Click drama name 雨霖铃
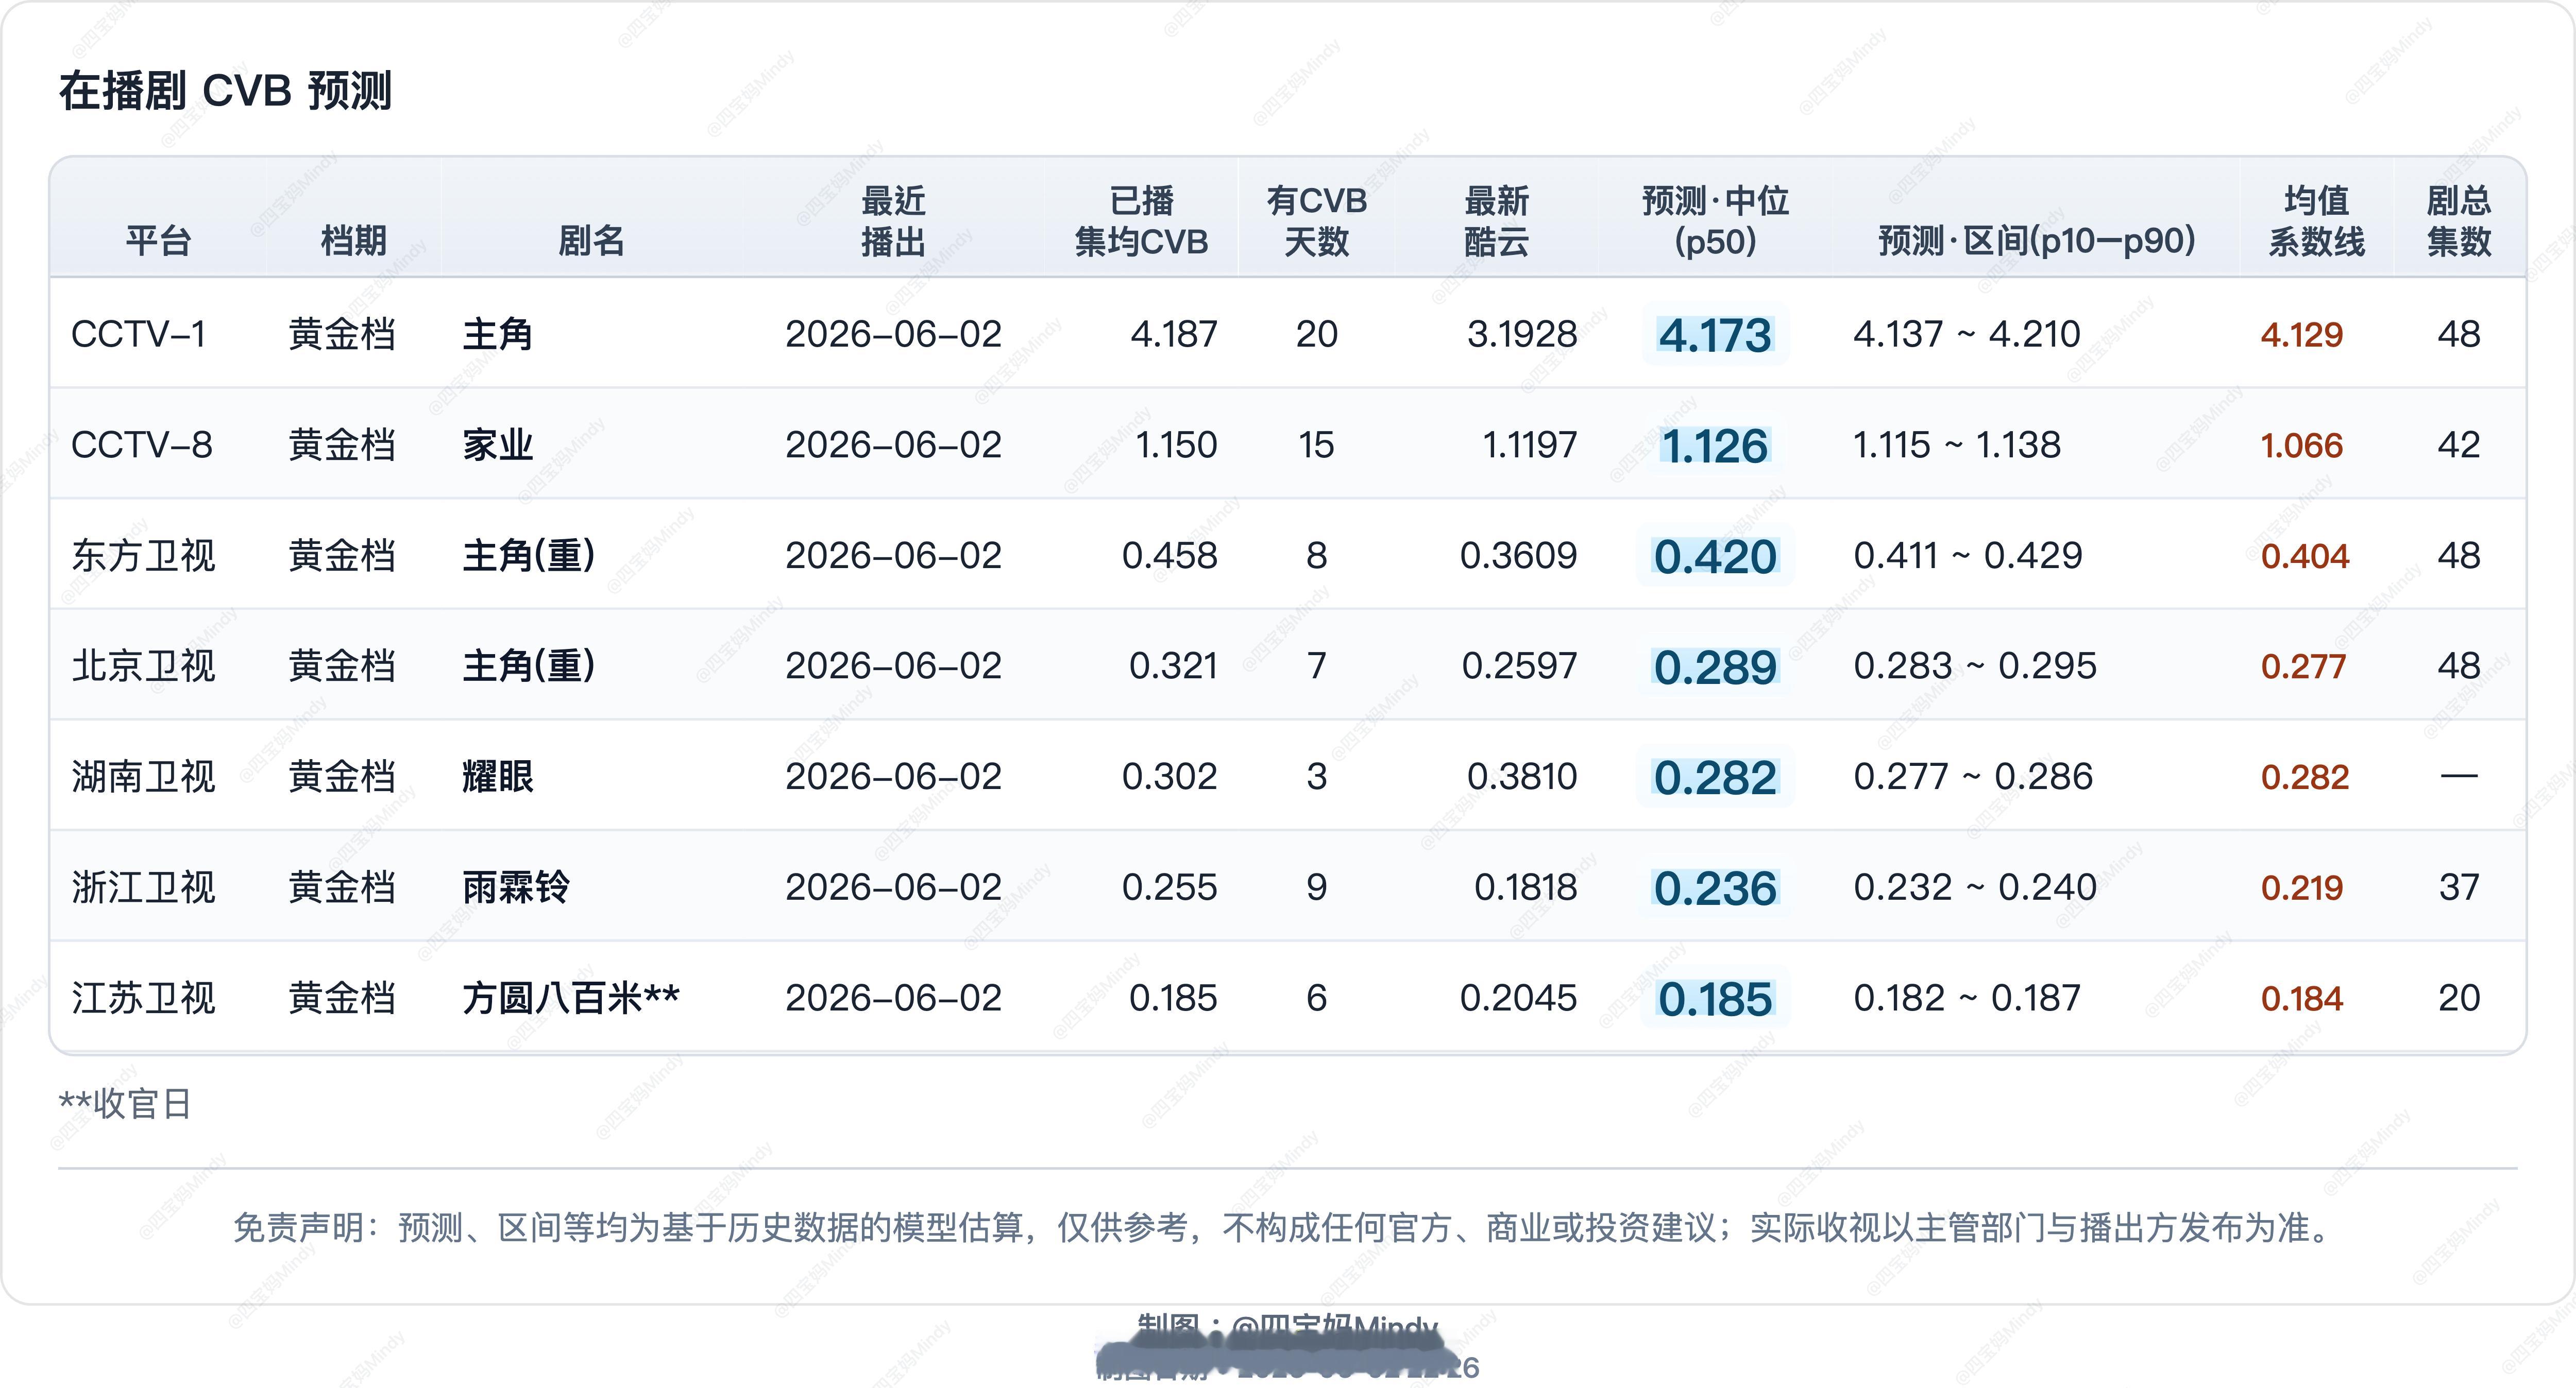Viewport: 2576px width, 1388px height. pos(516,888)
